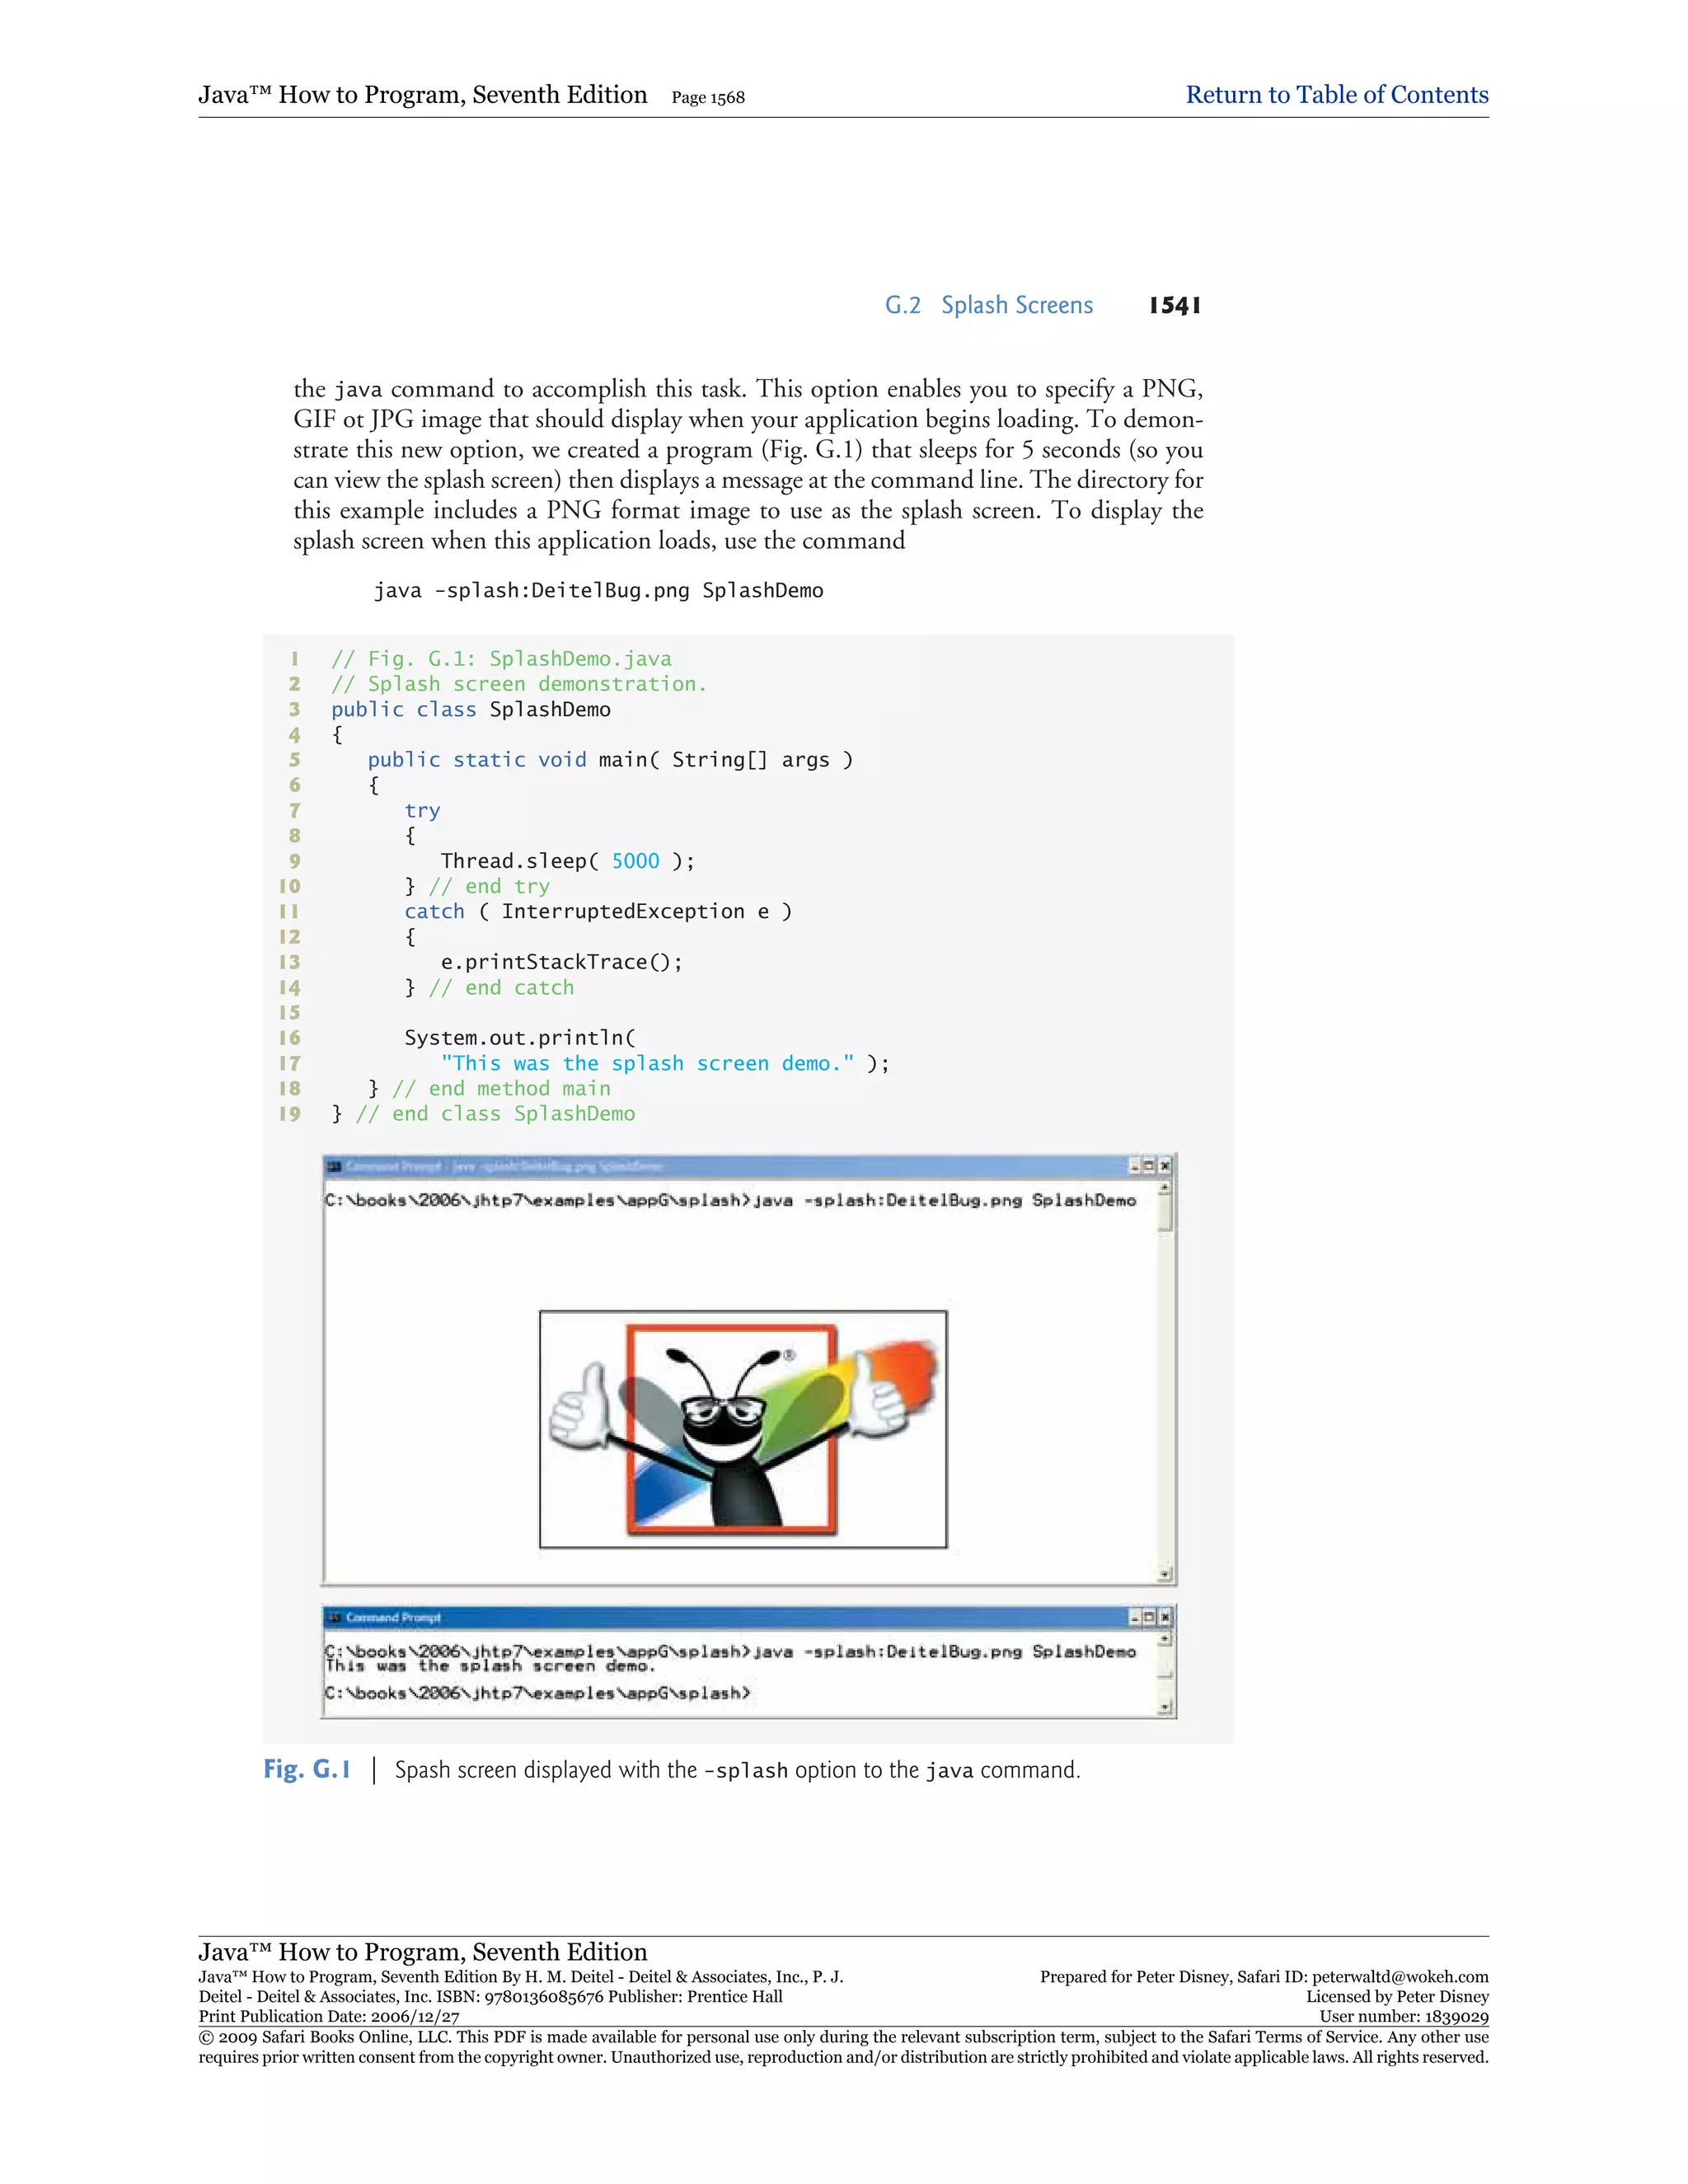Viewport: 1688px width, 2184px height.
Task: Click the lower Command Prompt system menu icon
Action: [335, 1617]
